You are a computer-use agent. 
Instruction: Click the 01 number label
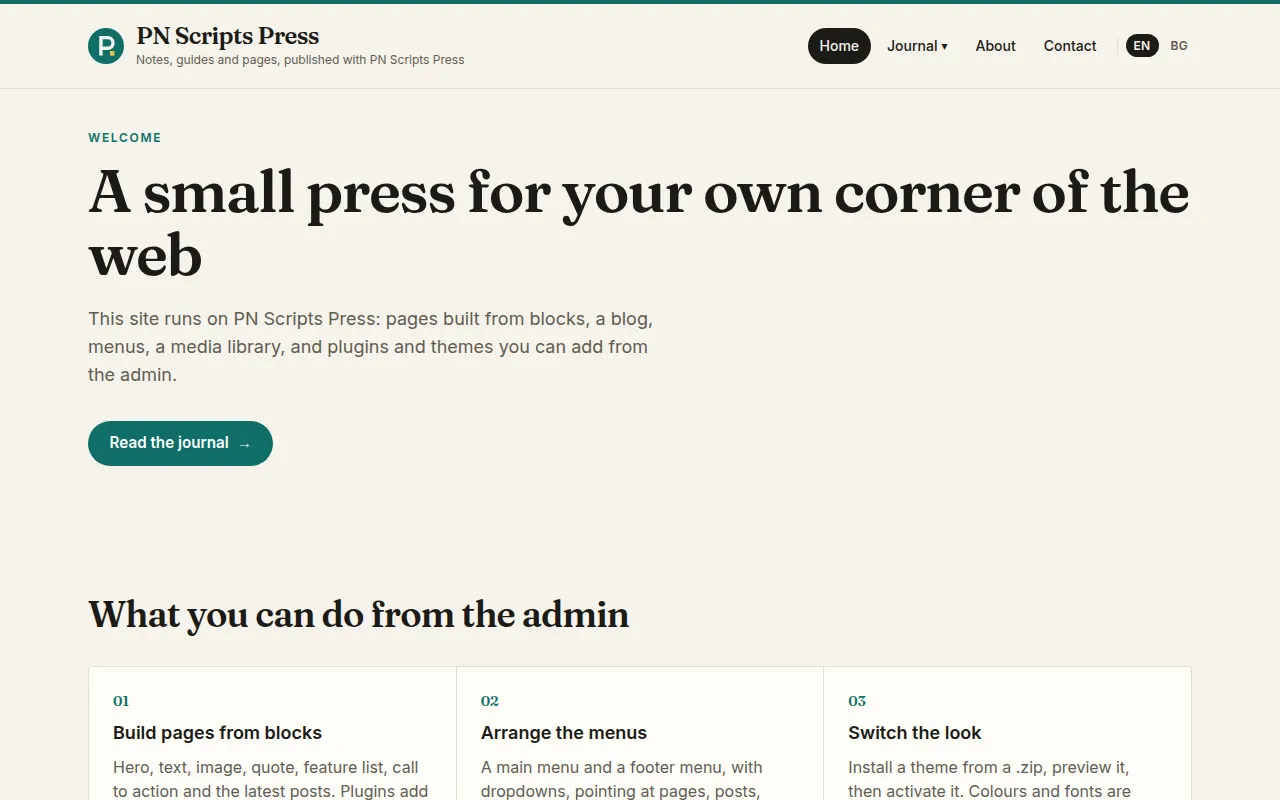point(121,701)
